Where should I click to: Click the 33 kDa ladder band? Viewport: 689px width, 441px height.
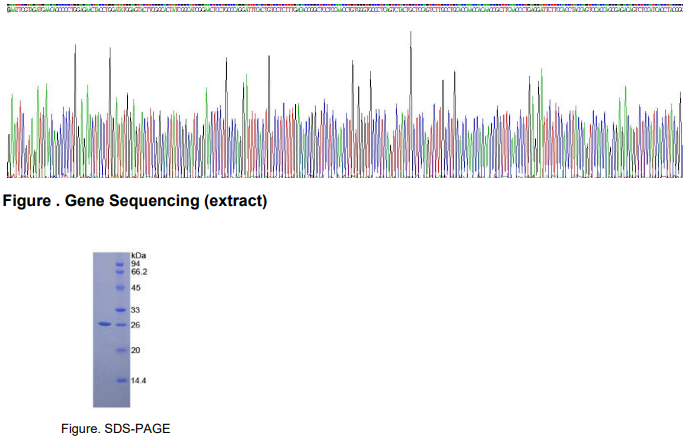click(x=120, y=310)
